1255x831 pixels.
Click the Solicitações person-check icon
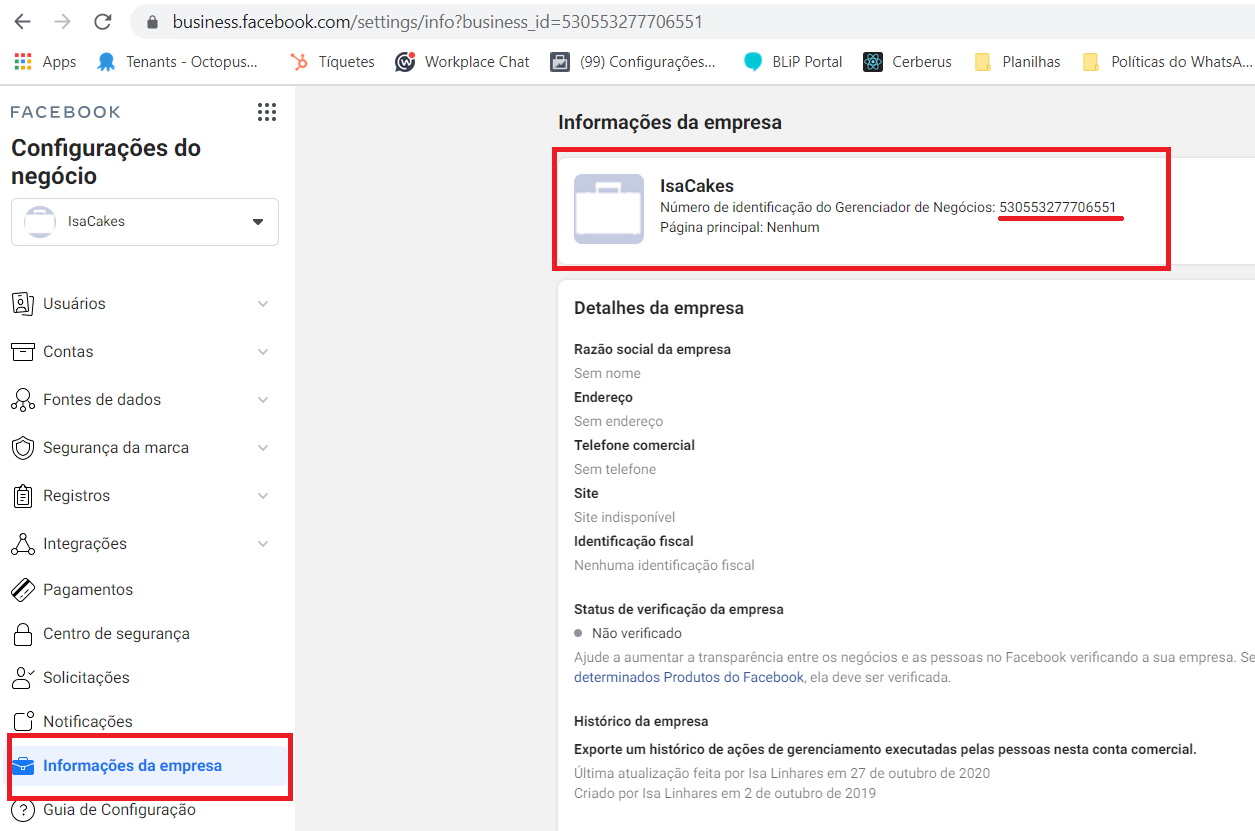(x=22, y=678)
